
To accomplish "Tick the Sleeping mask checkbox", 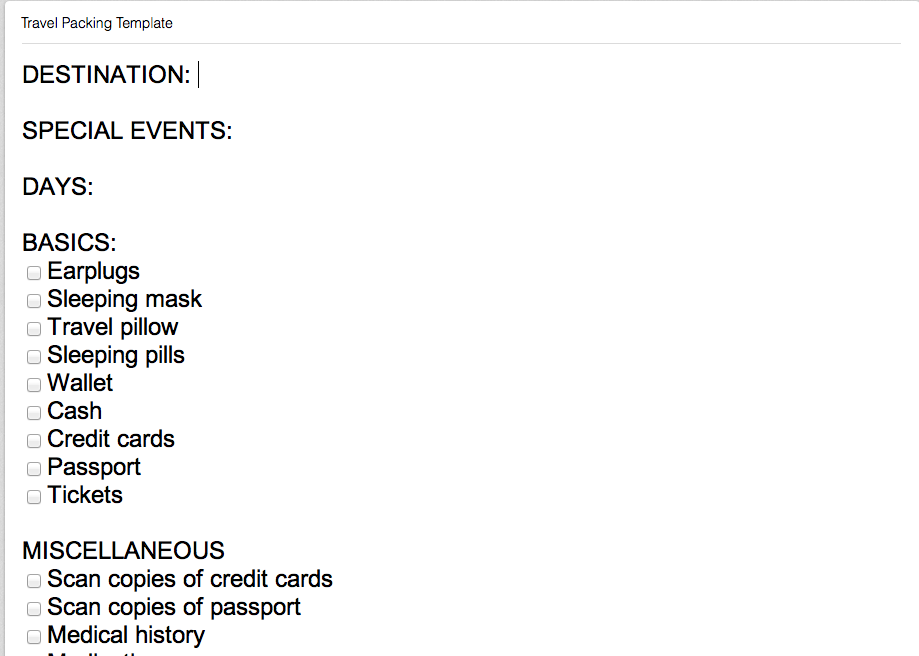I will 34,300.
